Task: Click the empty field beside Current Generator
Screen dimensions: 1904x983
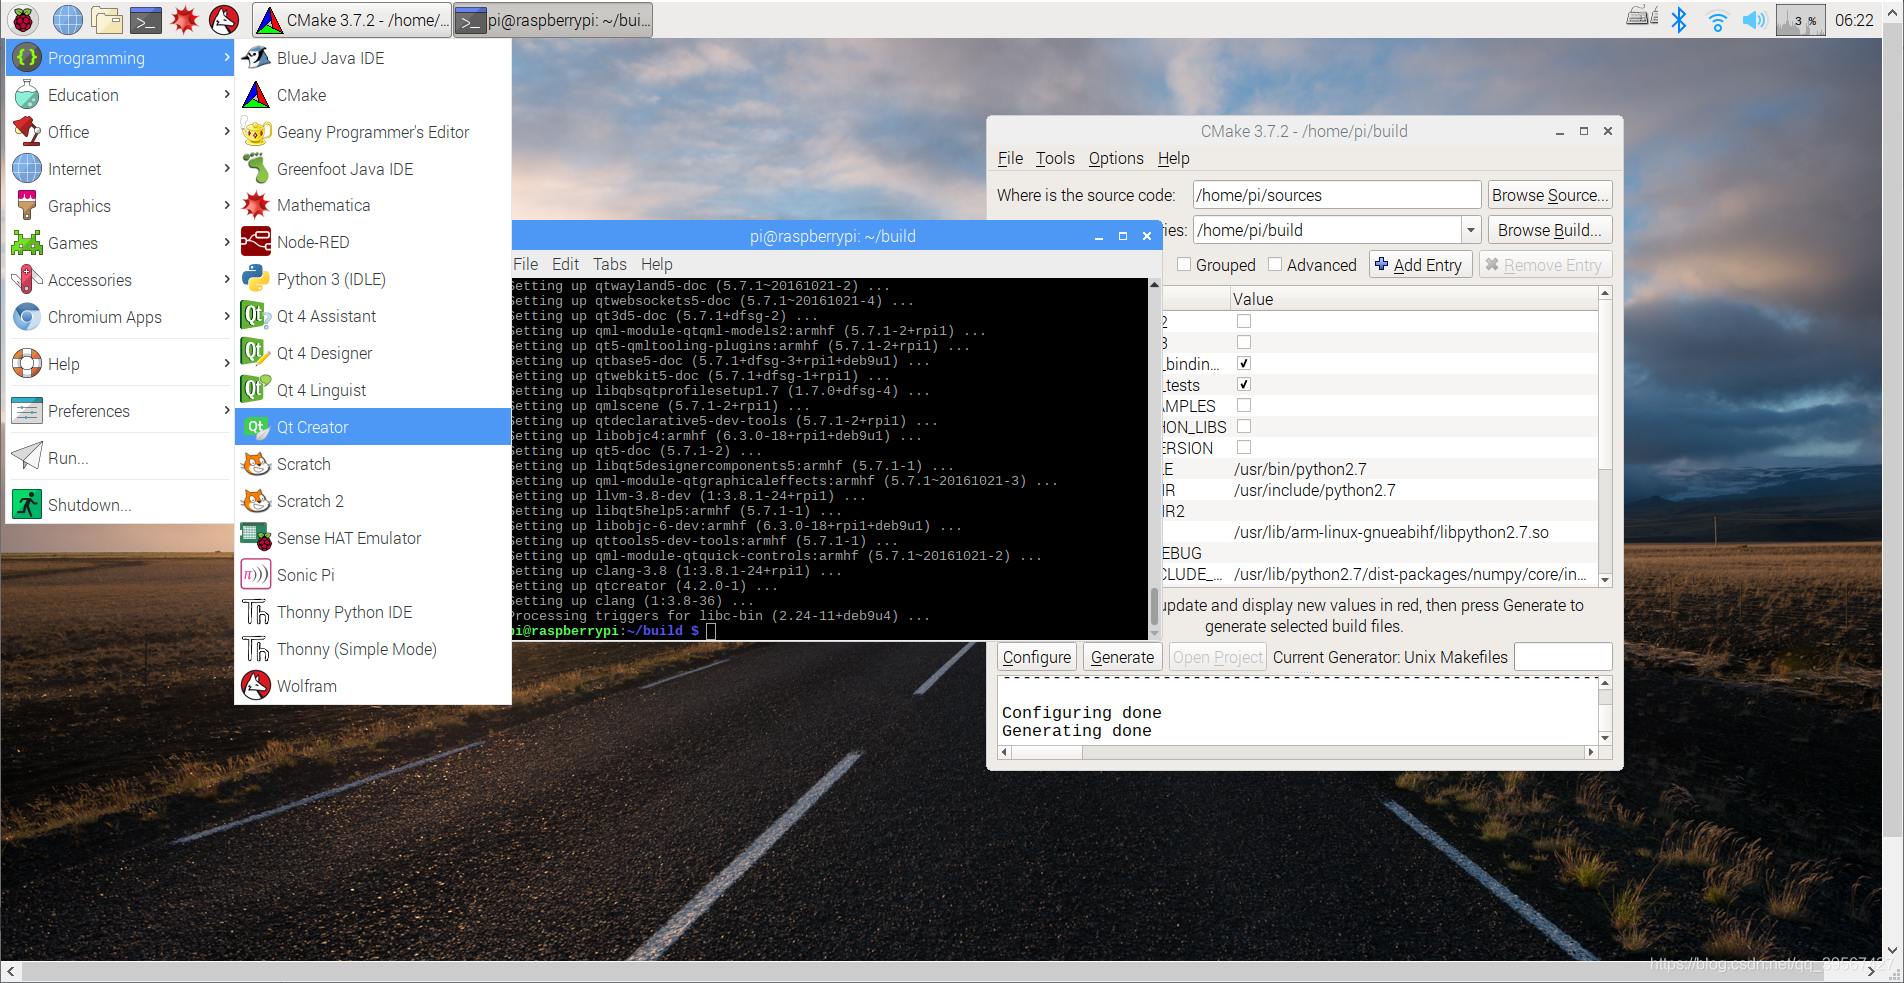Action: click(1563, 657)
